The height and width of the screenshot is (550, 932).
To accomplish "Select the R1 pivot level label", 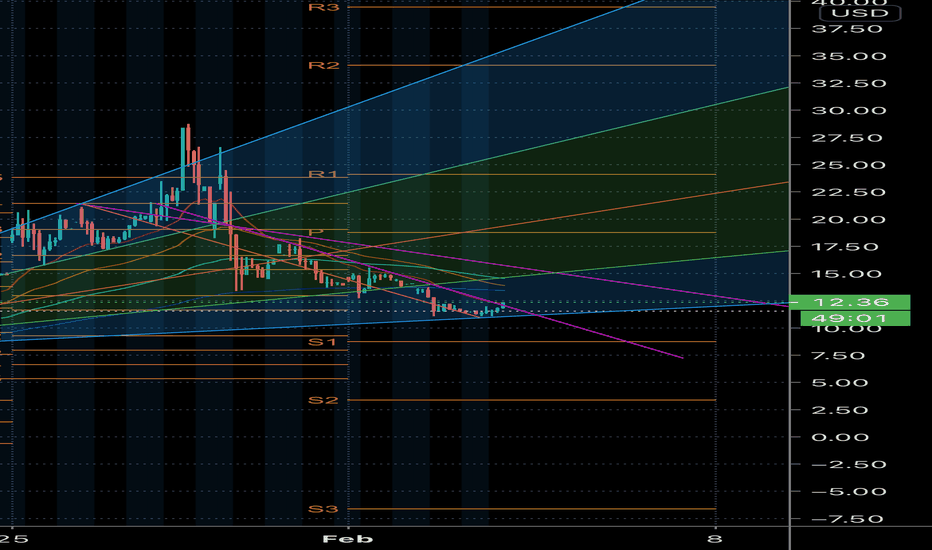I will click(323, 174).
